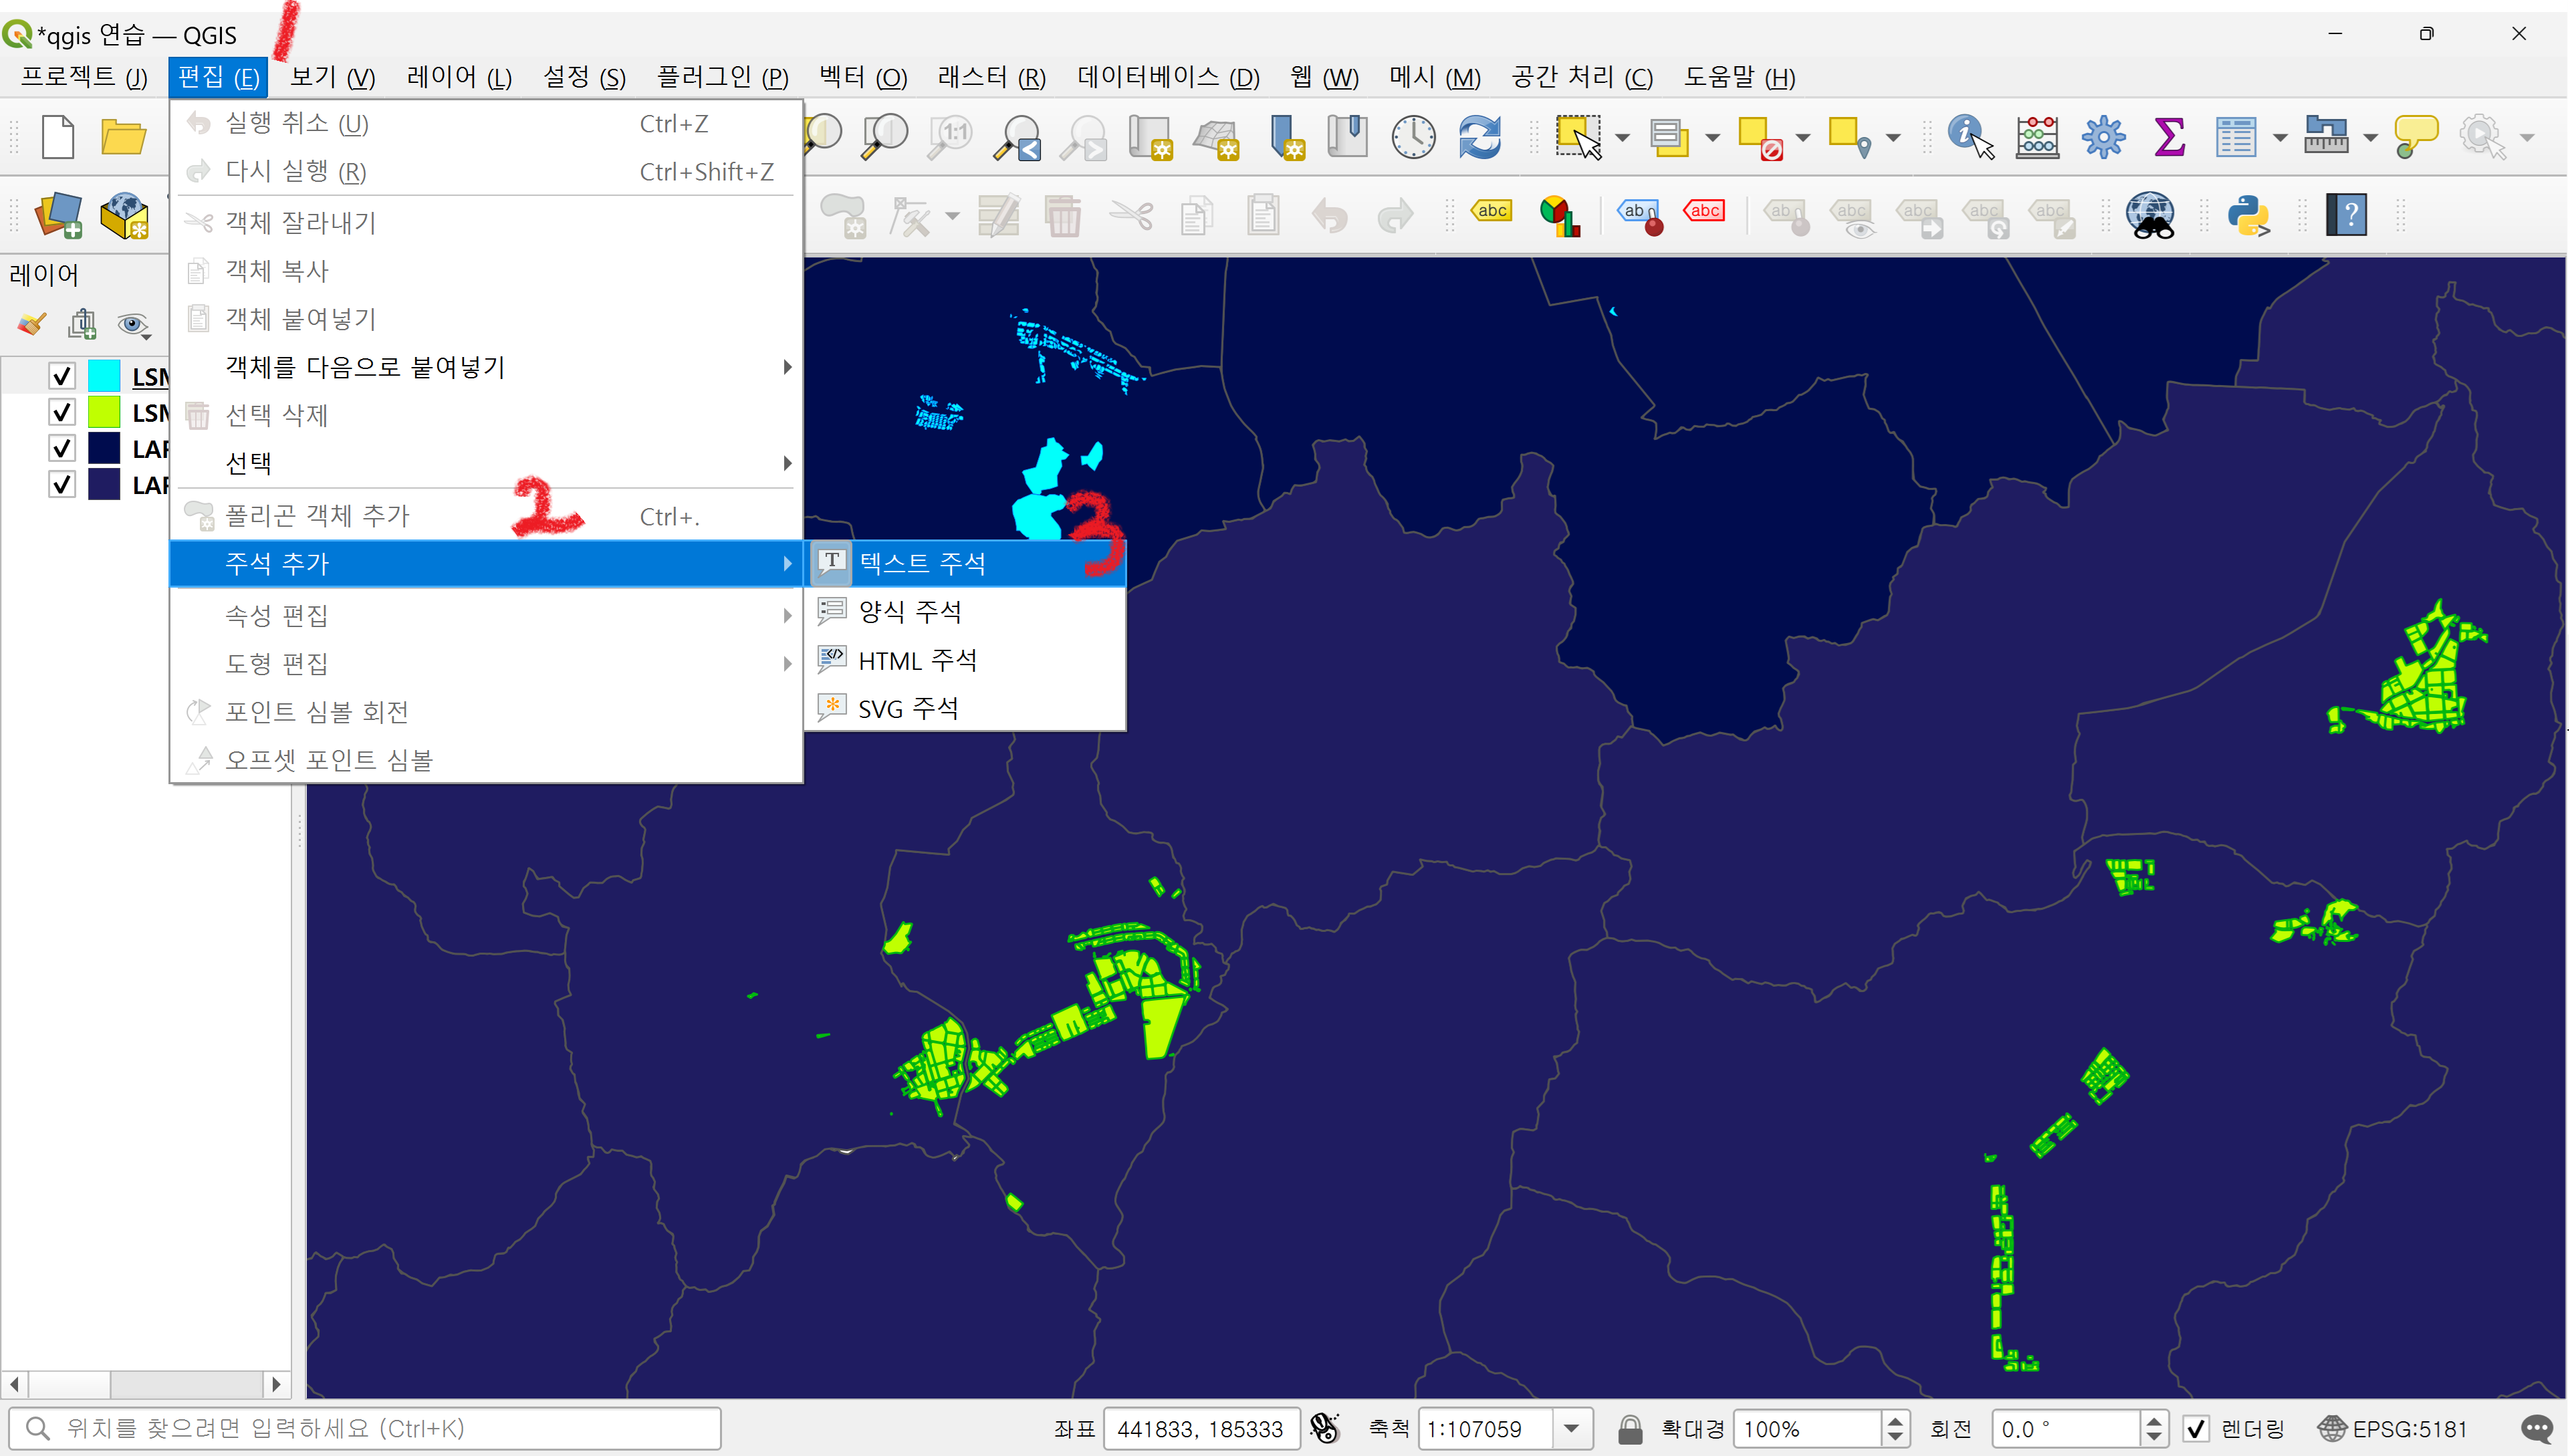Open the Python console icon
The width and height of the screenshot is (2569, 1456).
point(2248,215)
